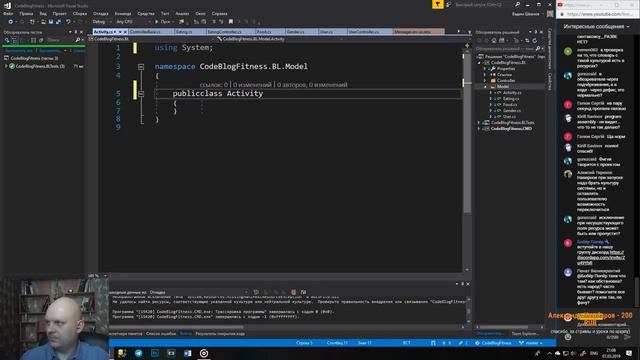Open the editor zoom percentage dropdown

[x=99, y=276]
